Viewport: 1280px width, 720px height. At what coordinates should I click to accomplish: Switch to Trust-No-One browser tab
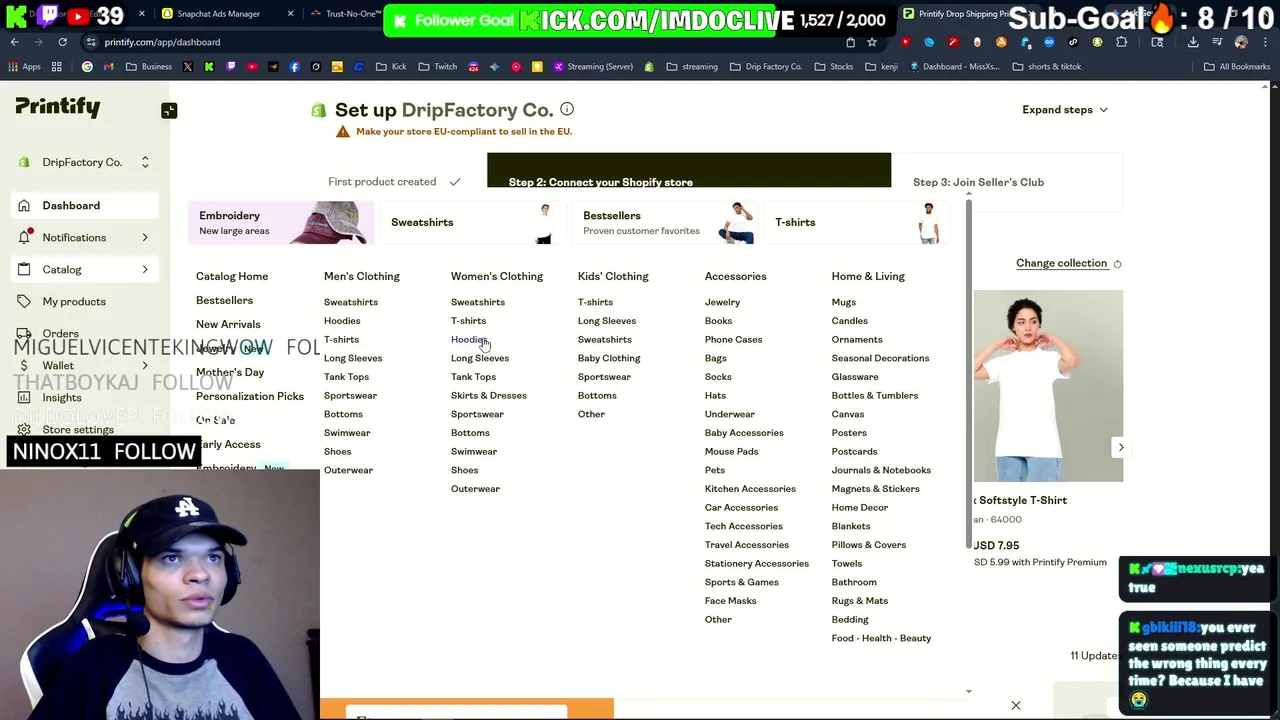[x=345, y=14]
